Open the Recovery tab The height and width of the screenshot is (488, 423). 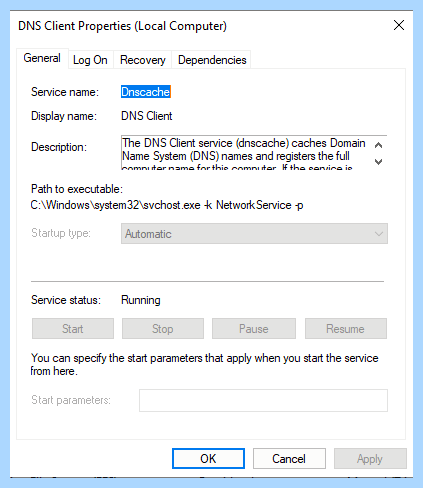coord(143,60)
